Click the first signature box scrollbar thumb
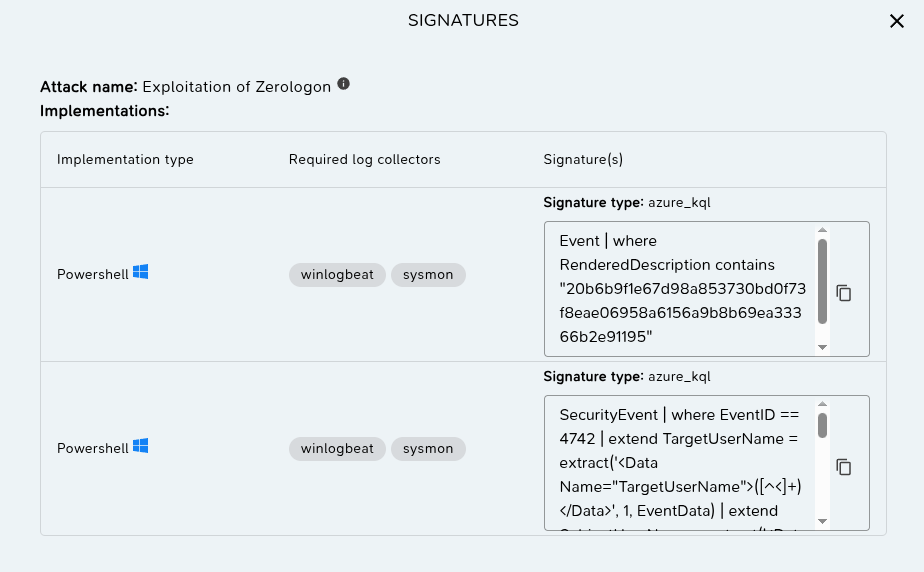Viewport: 924px width, 572px height. 823,282
